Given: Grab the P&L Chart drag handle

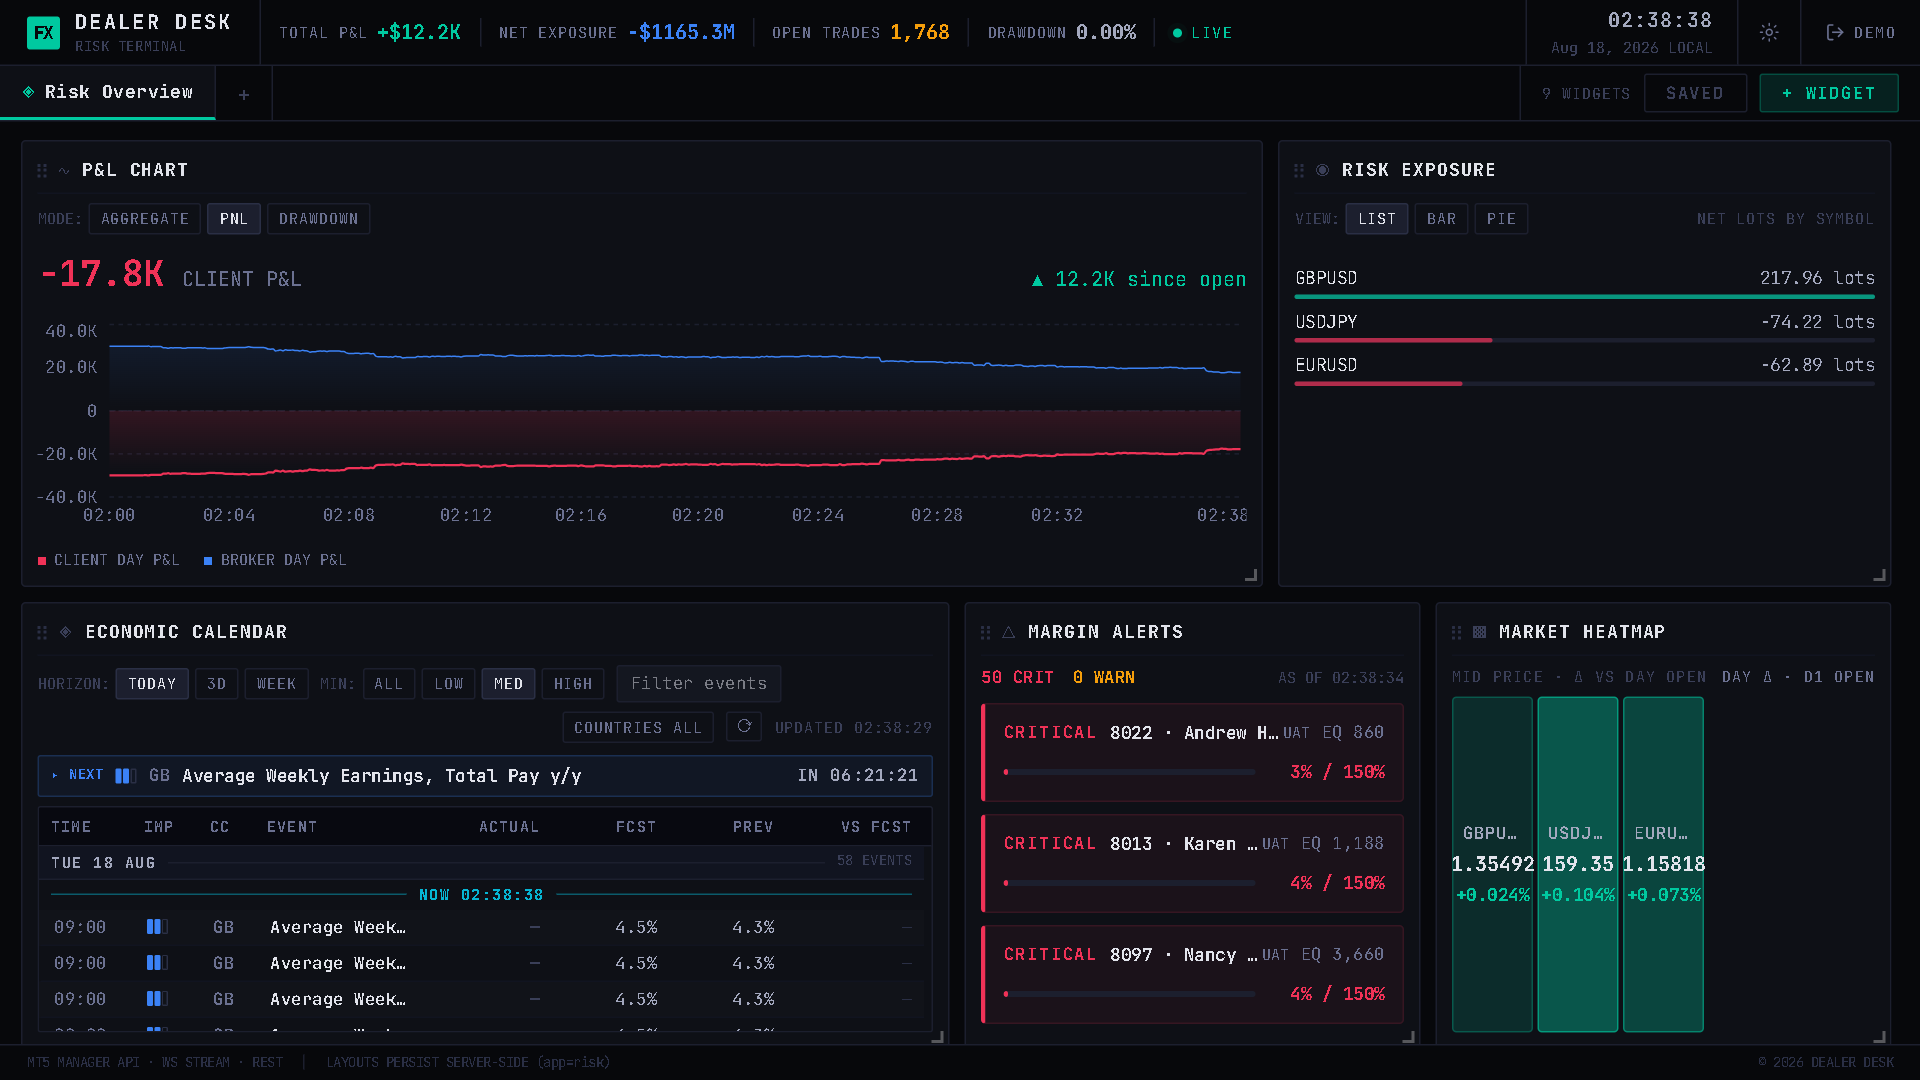Looking at the screenshot, I should (42, 170).
